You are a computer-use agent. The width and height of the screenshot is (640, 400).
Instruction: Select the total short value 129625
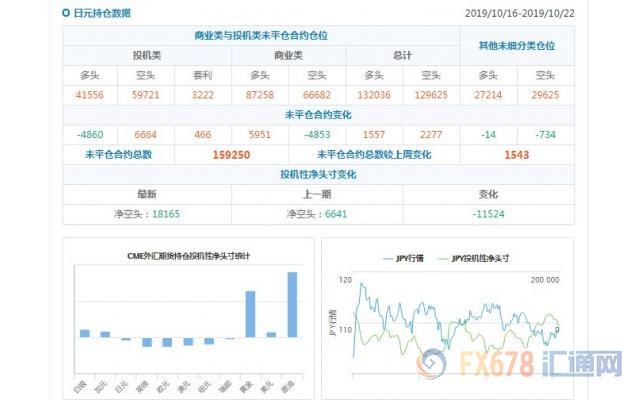tap(431, 95)
